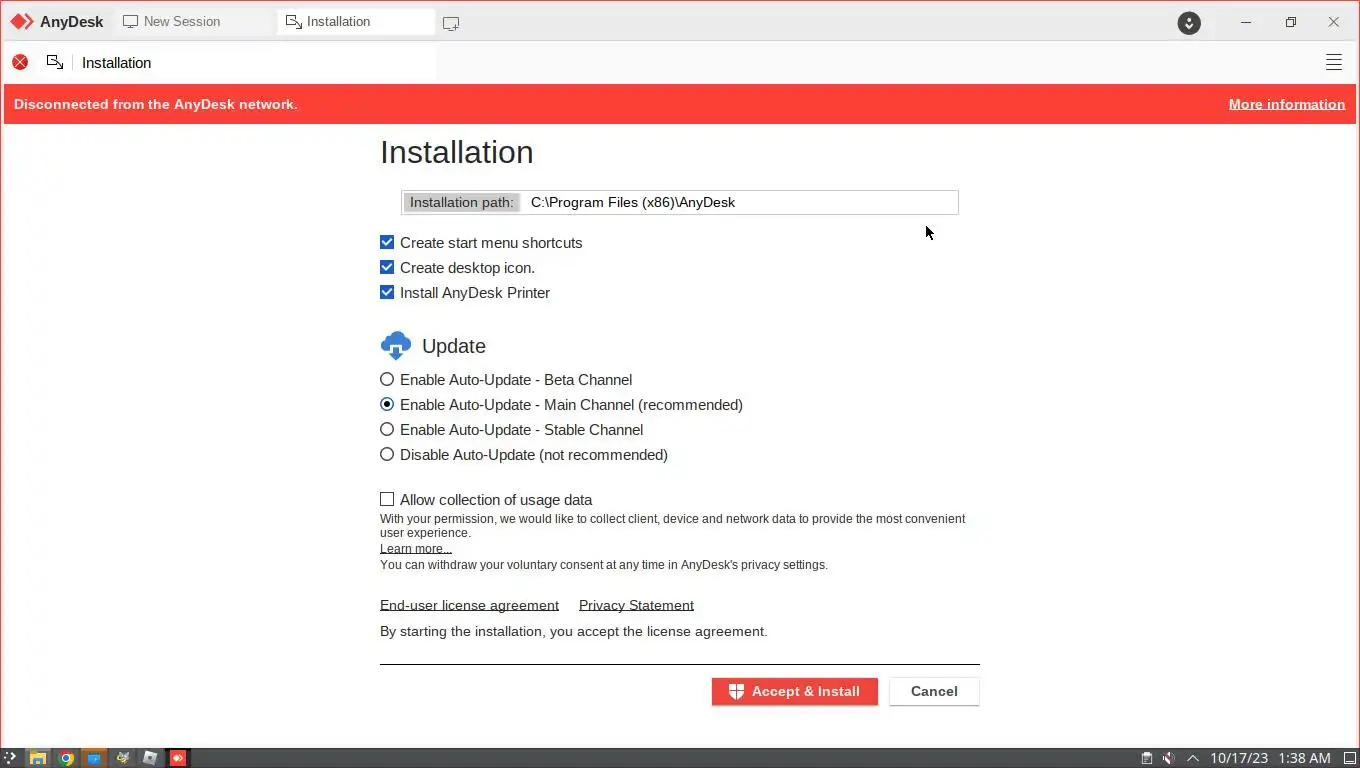Close the Installation tab with the red X
This screenshot has height=768, width=1360.
pyautogui.click(x=20, y=62)
